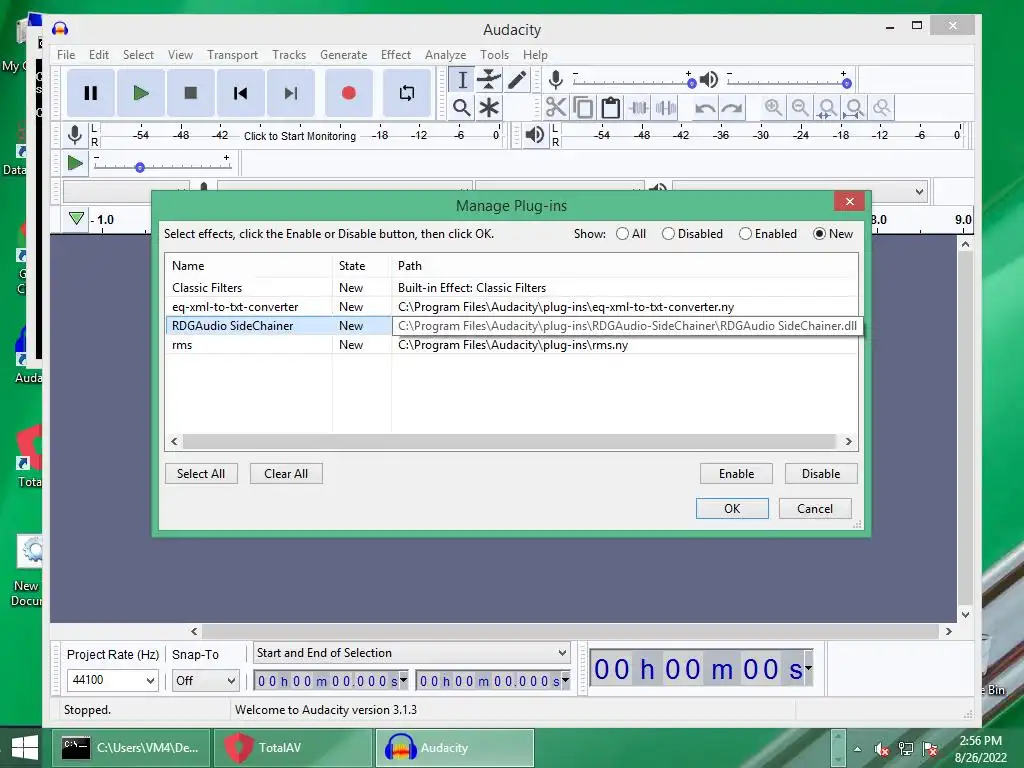Select the Draw (pencil) tool
This screenshot has height=768, width=1024.
coord(516,80)
